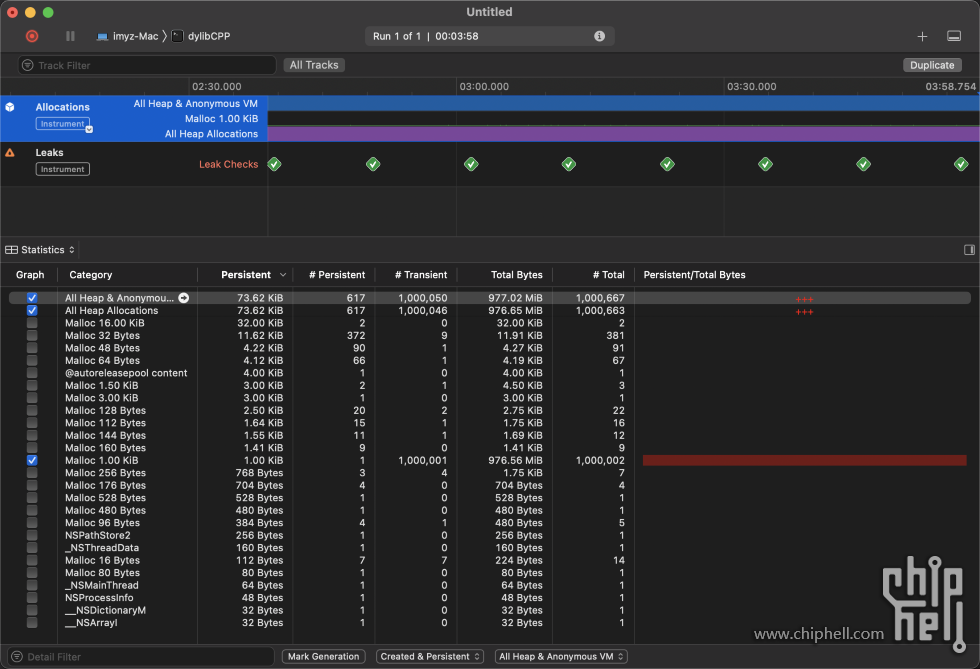The width and height of the screenshot is (980, 669).
Task: Toggle the inspector sidebar icon
Action: pyautogui.click(x=969, y=249)
